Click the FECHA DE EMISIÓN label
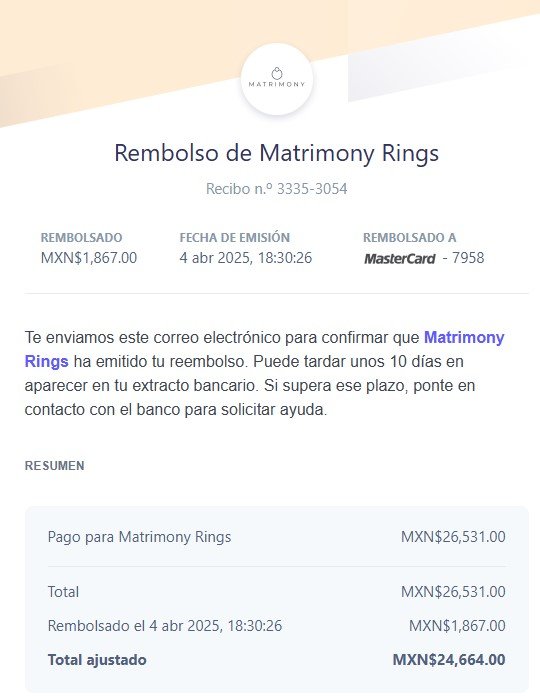 coord(234,237)
